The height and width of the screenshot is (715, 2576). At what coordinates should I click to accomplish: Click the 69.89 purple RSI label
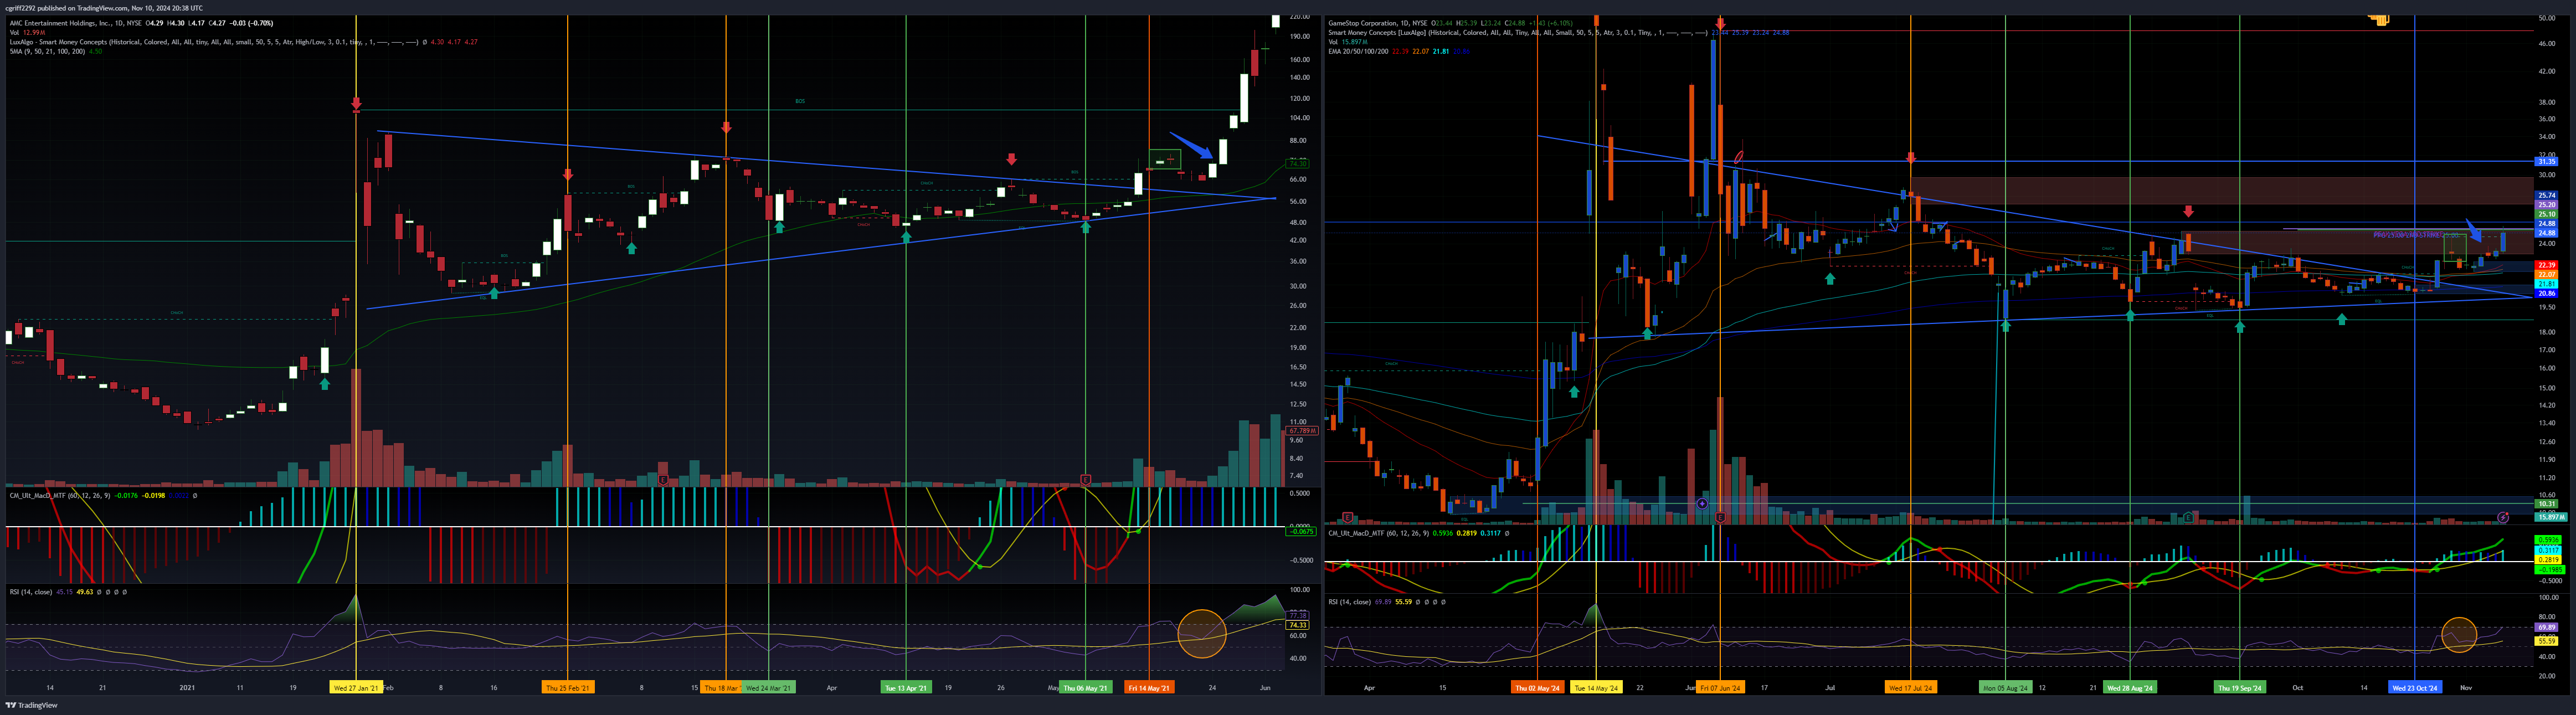tap(2546, 627)
